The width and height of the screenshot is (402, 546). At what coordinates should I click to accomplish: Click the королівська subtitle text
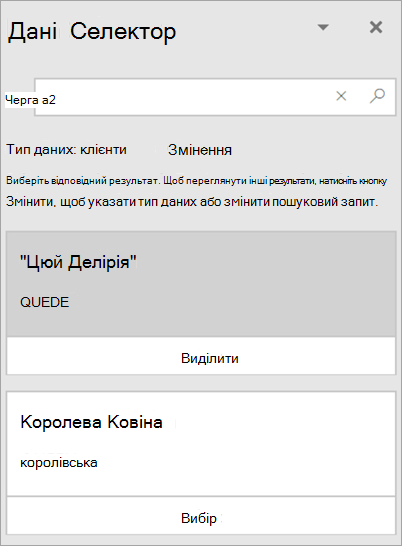59,463
